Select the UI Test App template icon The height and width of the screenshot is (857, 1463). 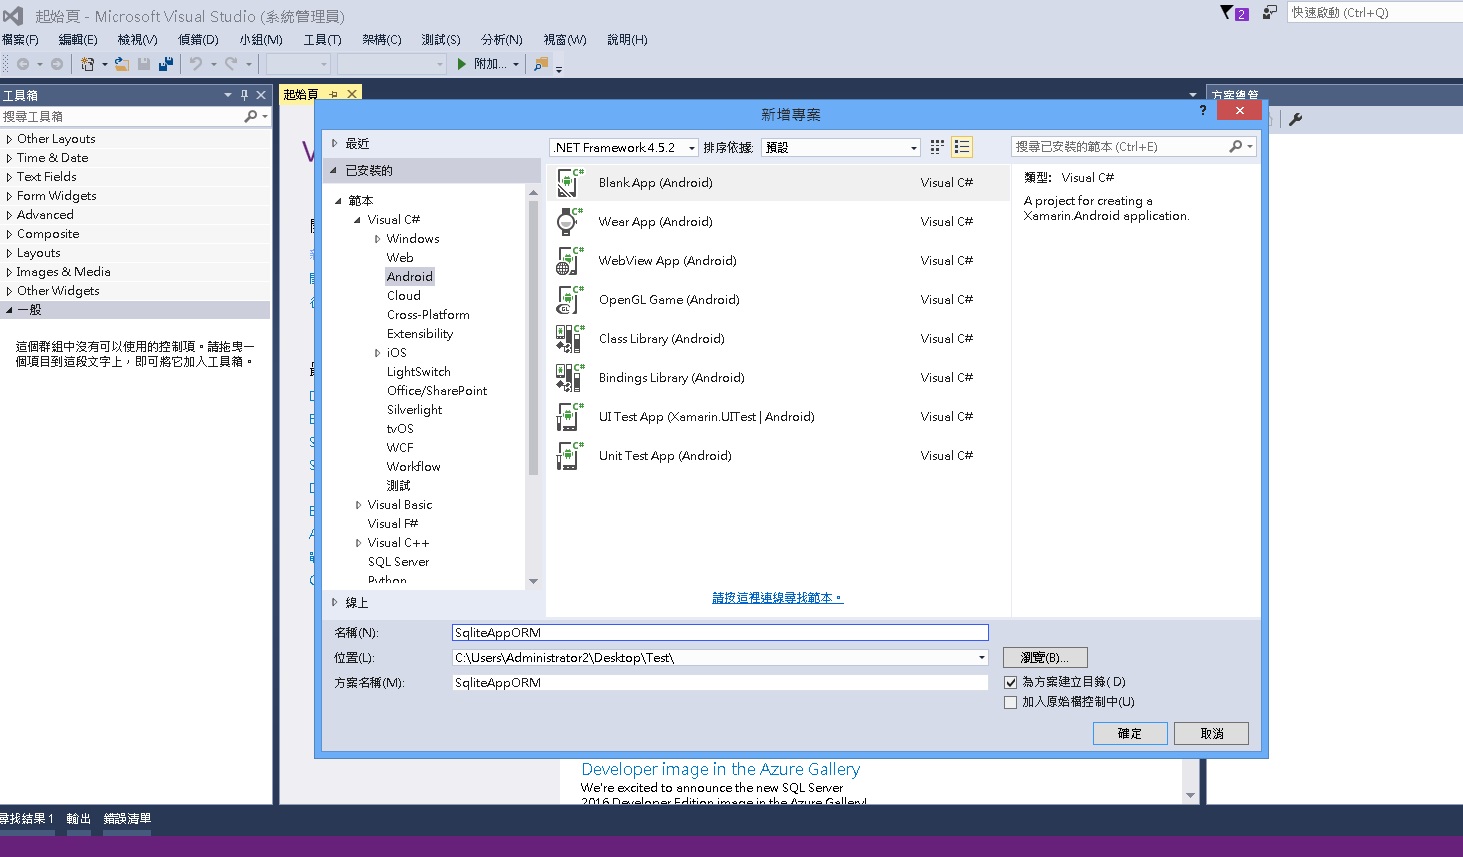pos(569,417)
